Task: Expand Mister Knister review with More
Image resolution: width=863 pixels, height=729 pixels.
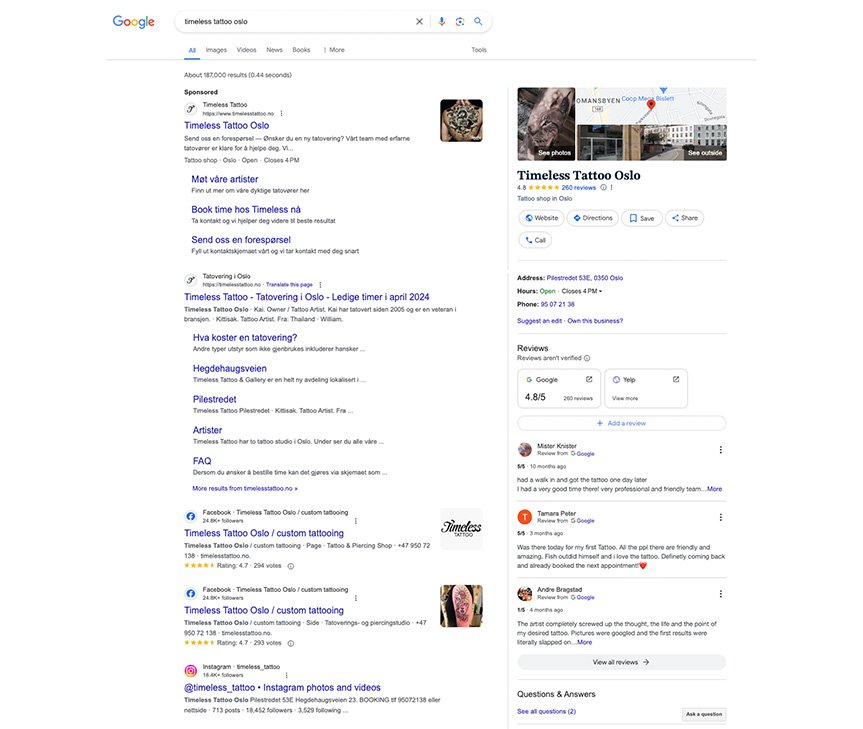Action: tap(714, 489)
